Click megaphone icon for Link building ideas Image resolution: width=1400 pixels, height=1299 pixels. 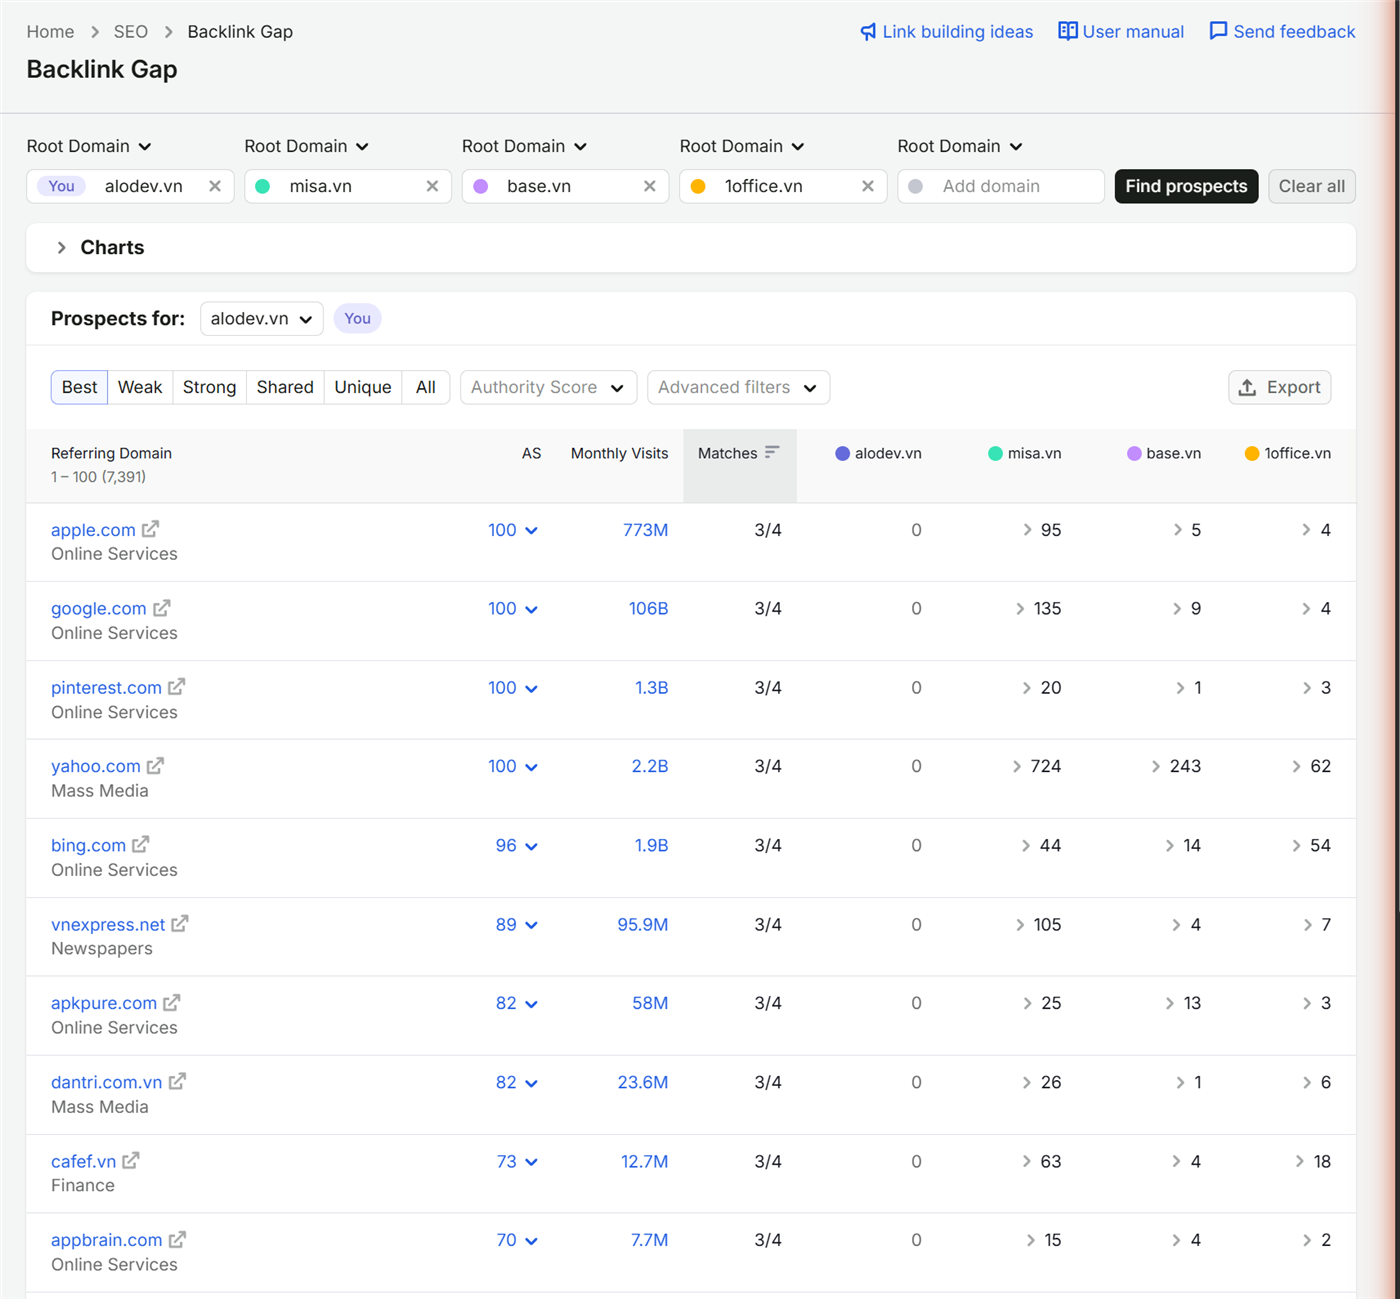coord(868,32)
